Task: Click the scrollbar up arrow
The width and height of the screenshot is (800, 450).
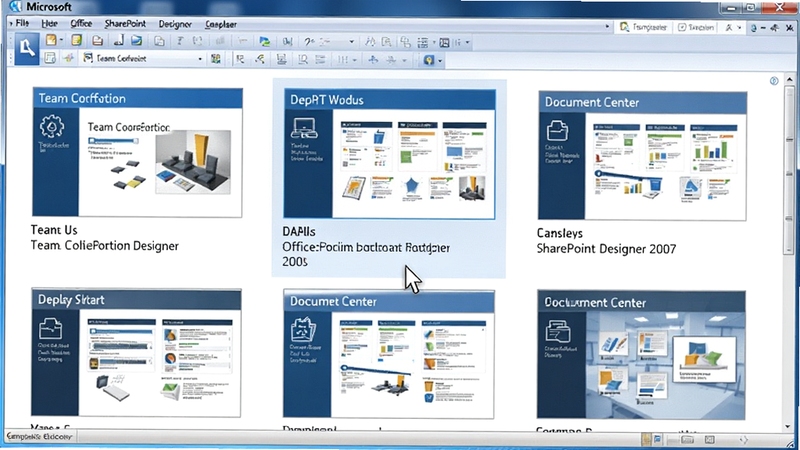Action: pyautogui.click(x=789, y=80)
